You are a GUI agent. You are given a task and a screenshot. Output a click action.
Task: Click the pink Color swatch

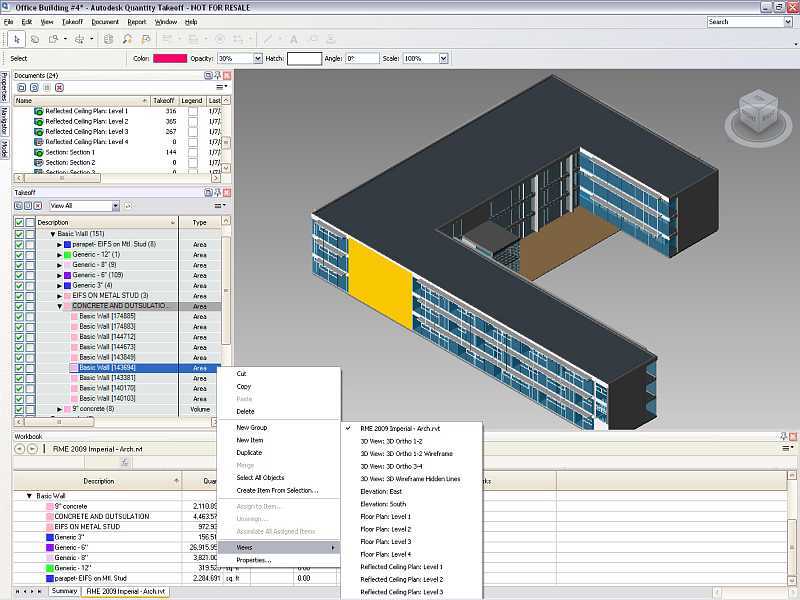pyautogui.click(x=169, y=59)
